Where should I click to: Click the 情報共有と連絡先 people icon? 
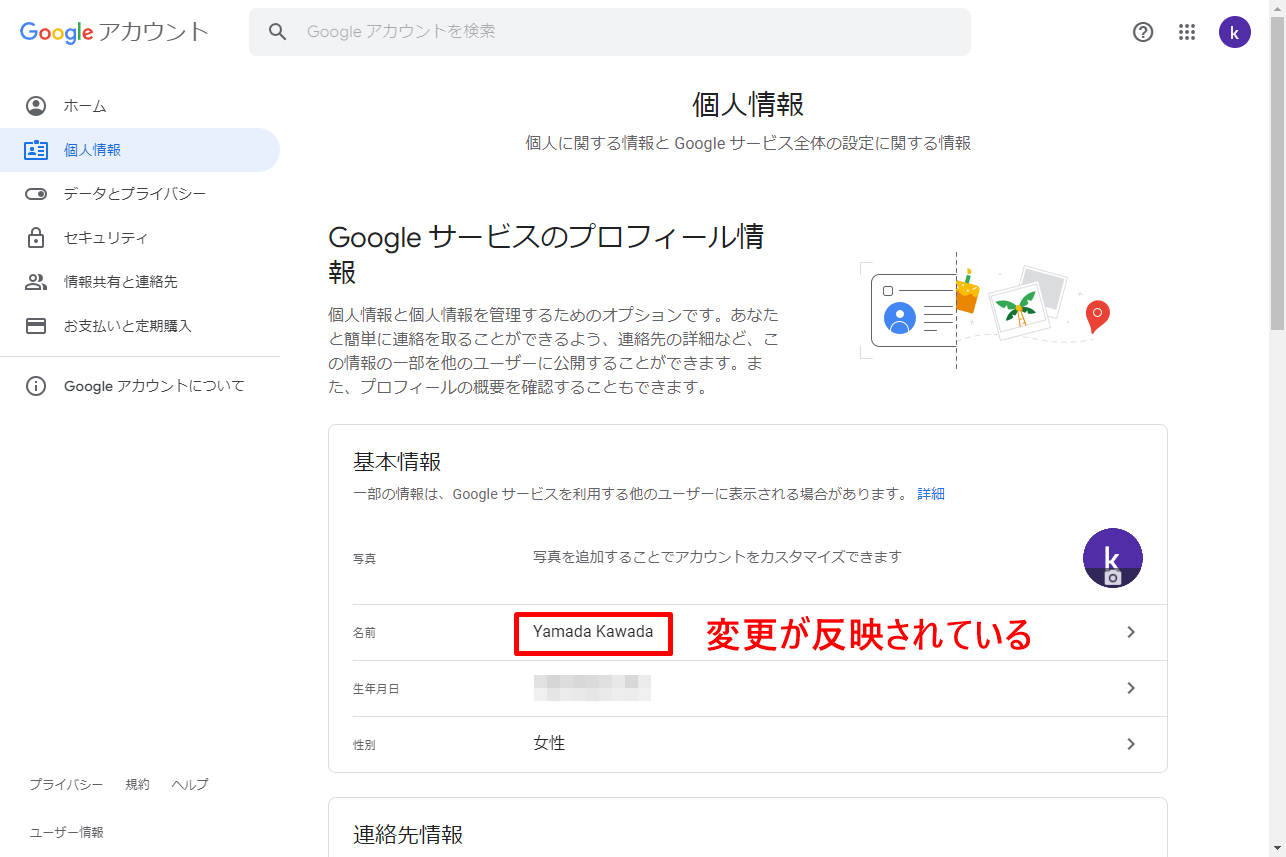point(36,282)
